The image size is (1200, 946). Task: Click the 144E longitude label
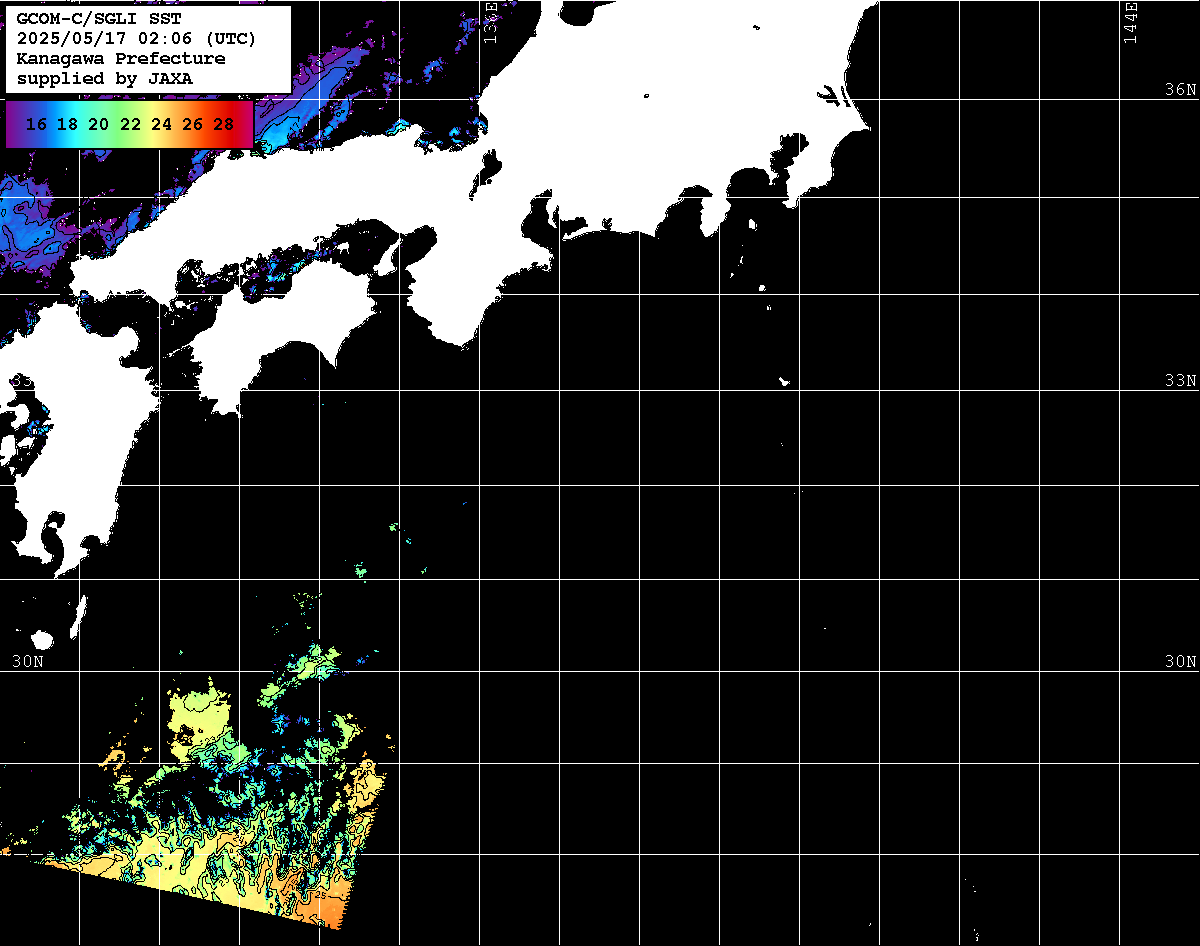coord(1130,22)
